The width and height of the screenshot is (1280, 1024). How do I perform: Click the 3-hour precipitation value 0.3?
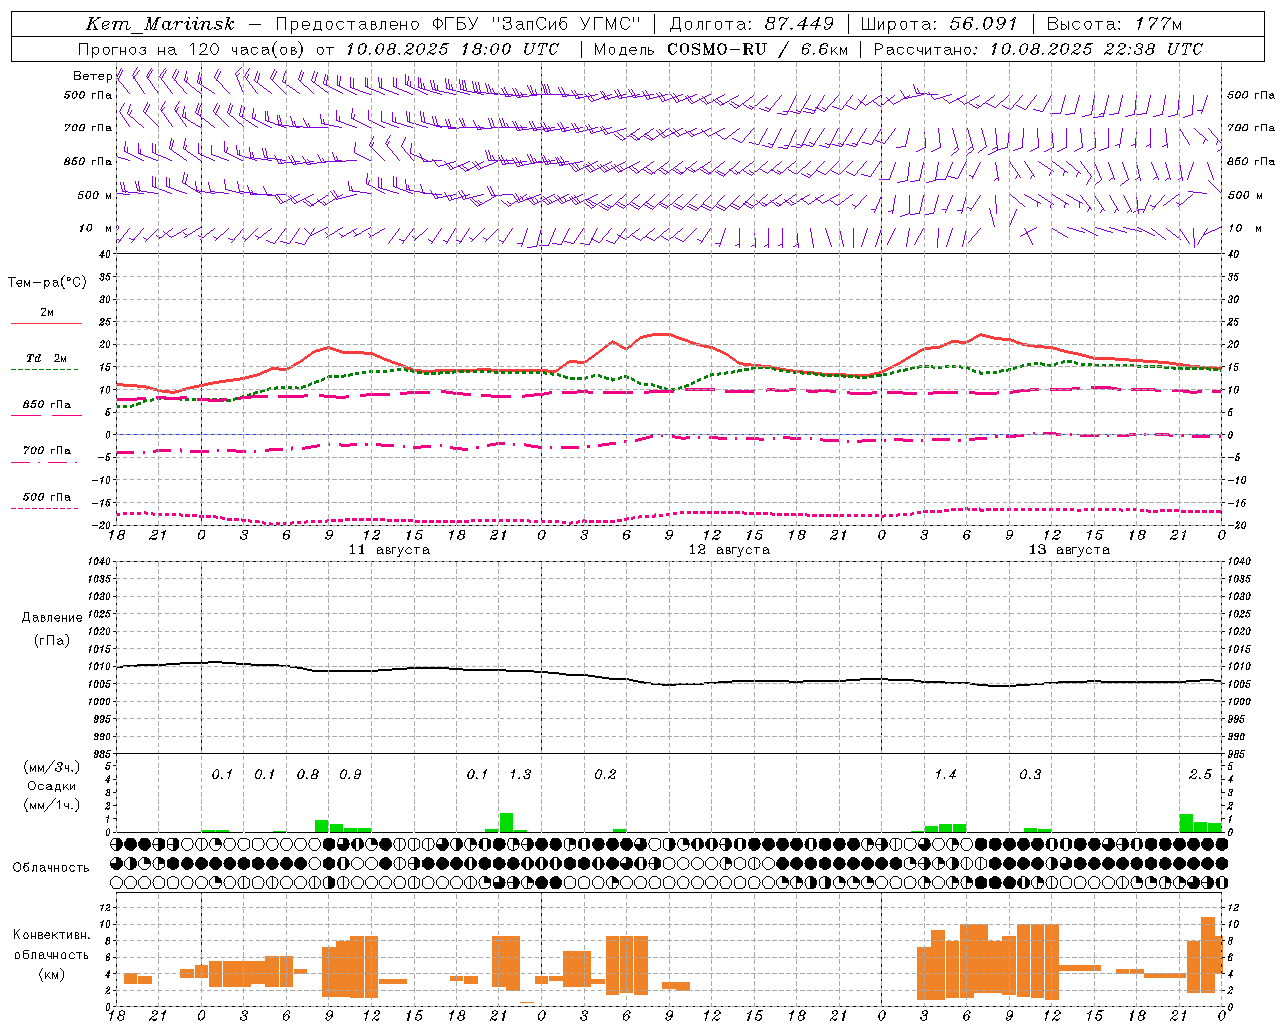click(x=1030, y=775)
